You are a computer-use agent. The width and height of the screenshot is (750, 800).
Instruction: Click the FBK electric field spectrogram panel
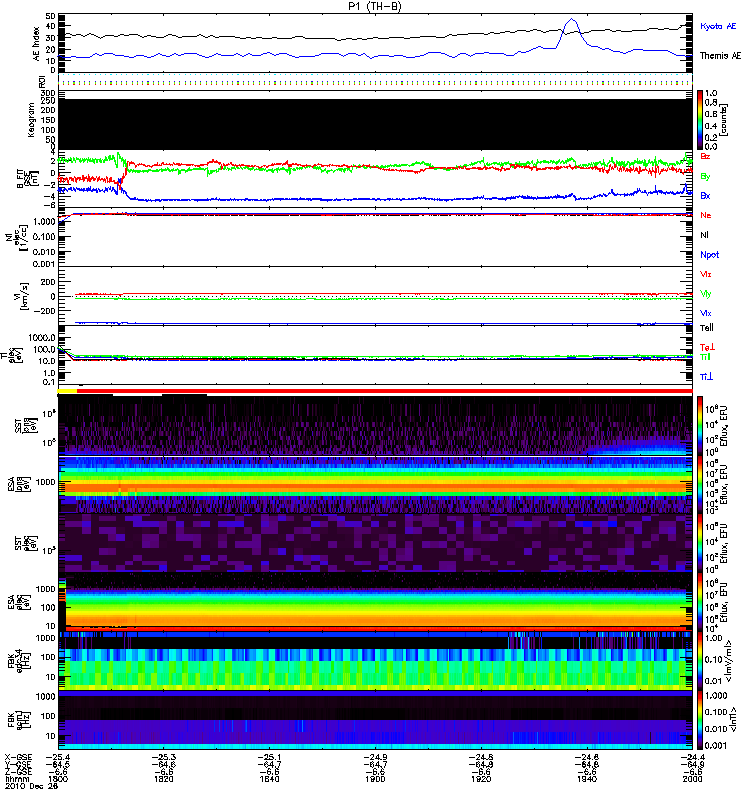(x=375, y=661)
